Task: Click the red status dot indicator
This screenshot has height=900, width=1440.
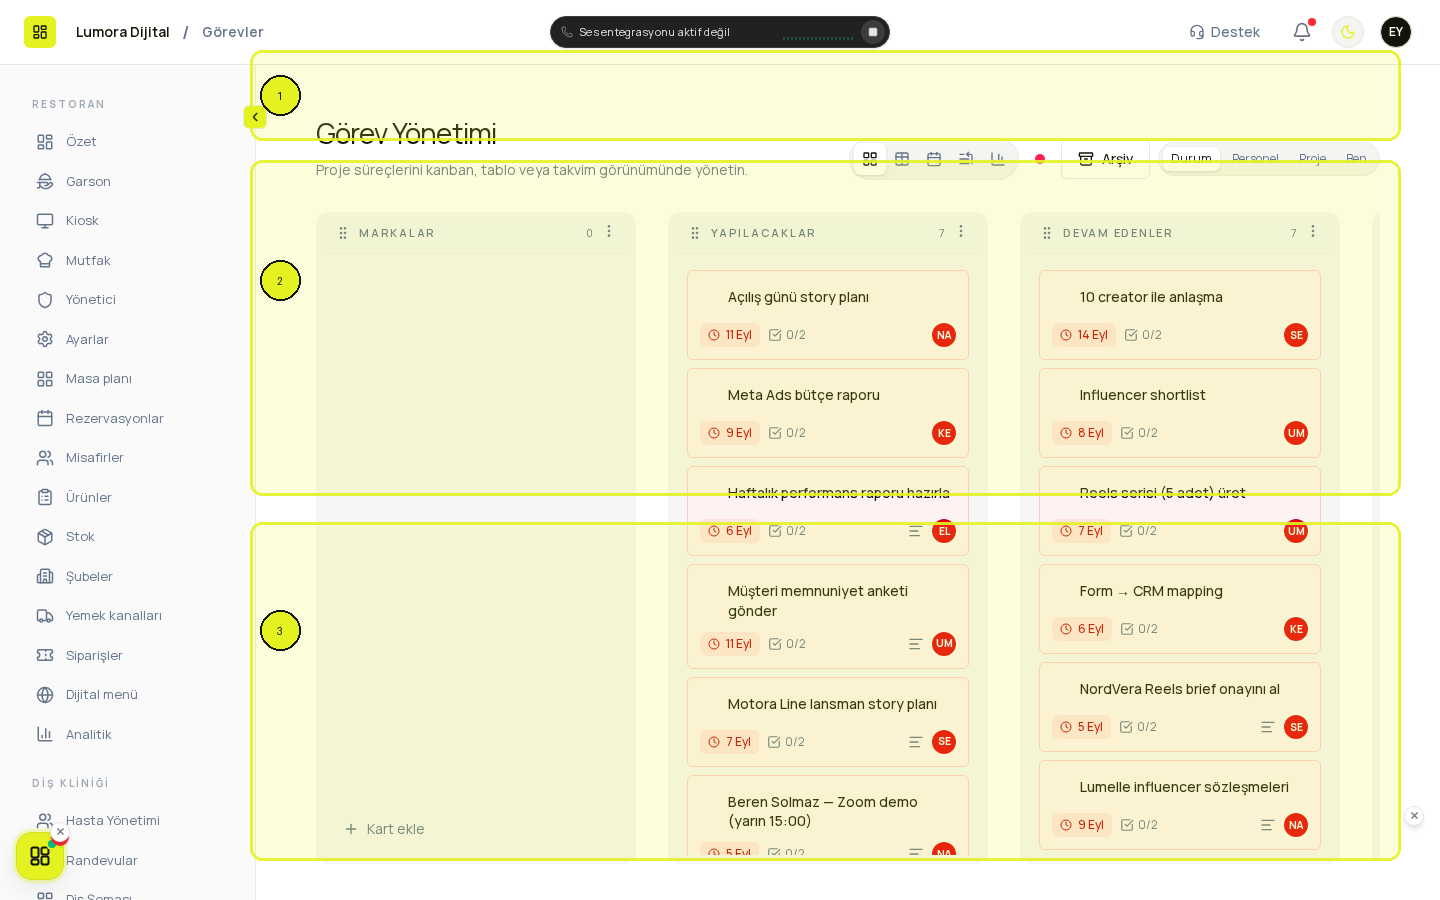Action: point(1040,159)
